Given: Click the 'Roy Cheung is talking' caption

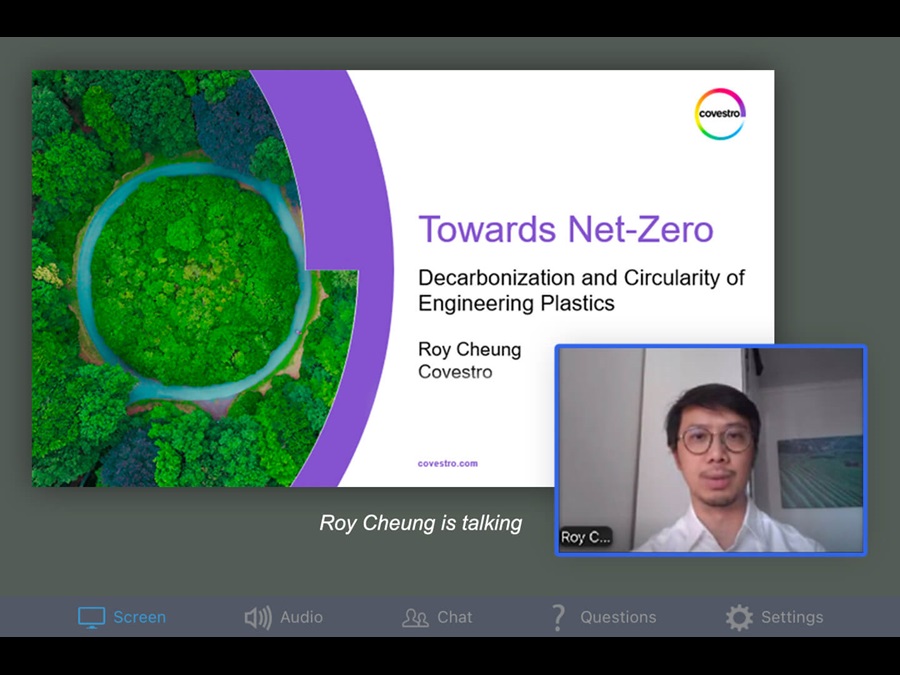Looking at the screenshot, I should tap(420, 523).
